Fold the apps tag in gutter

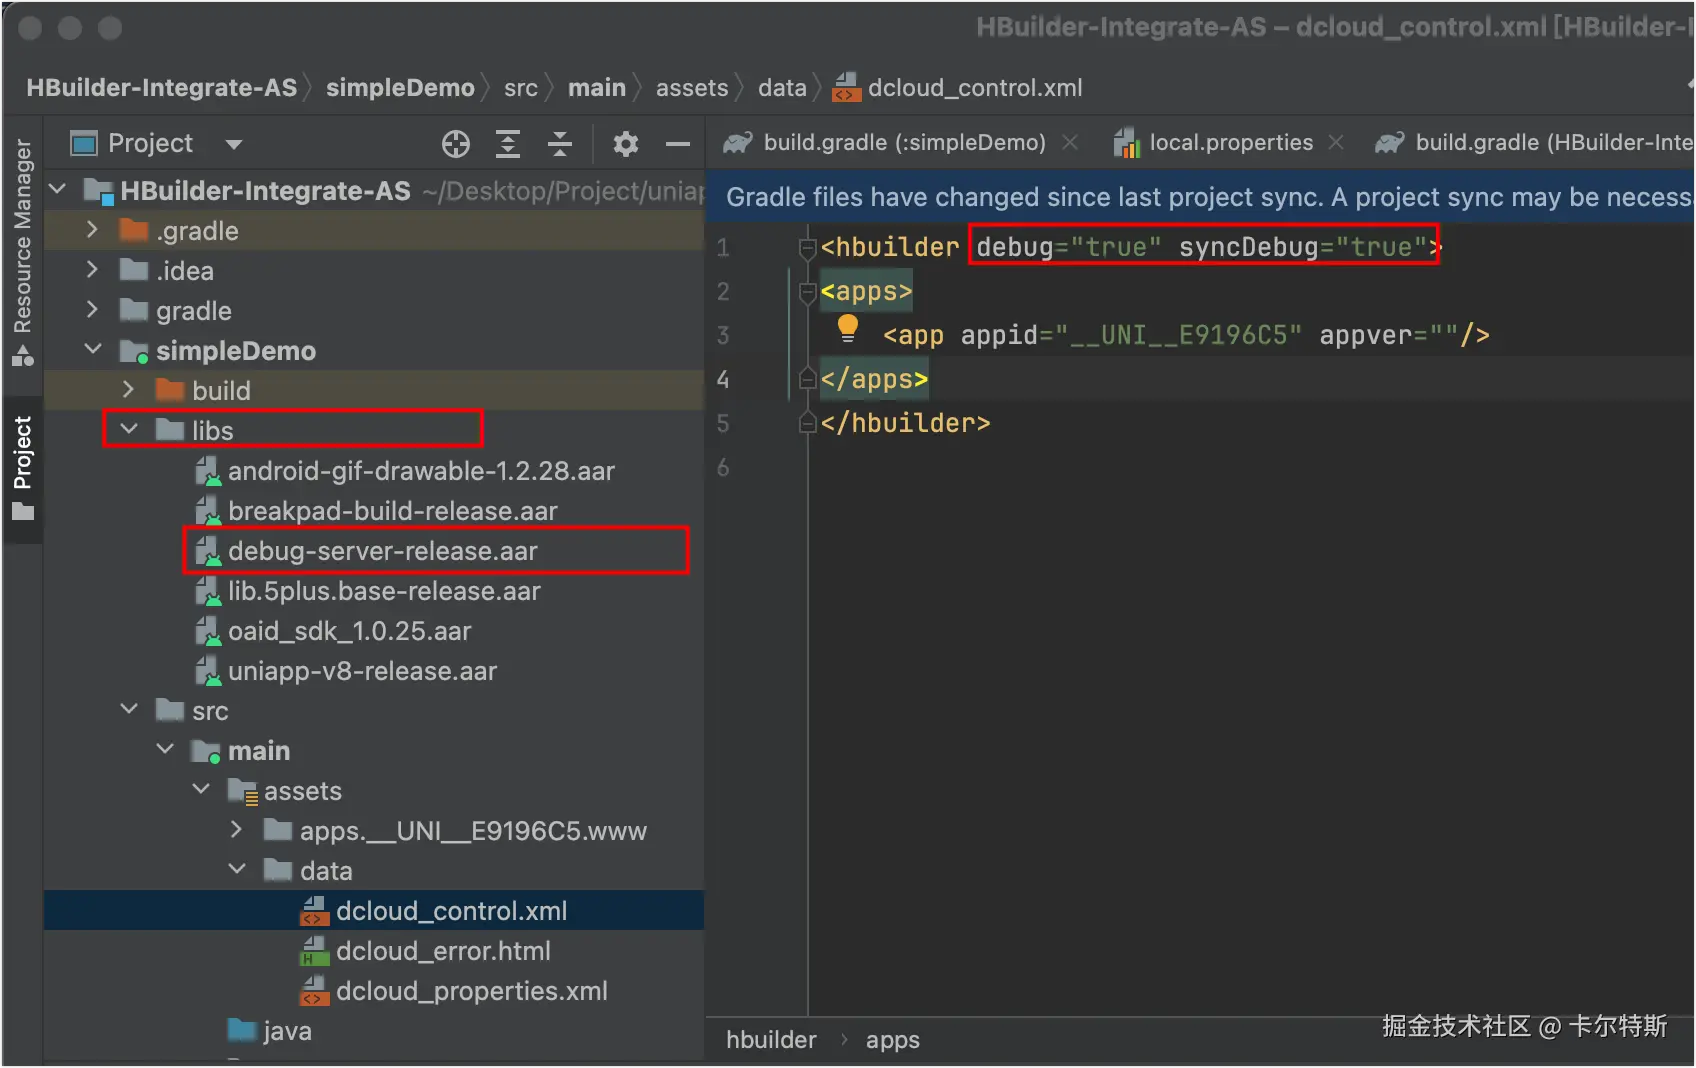[x=808, y=291]
